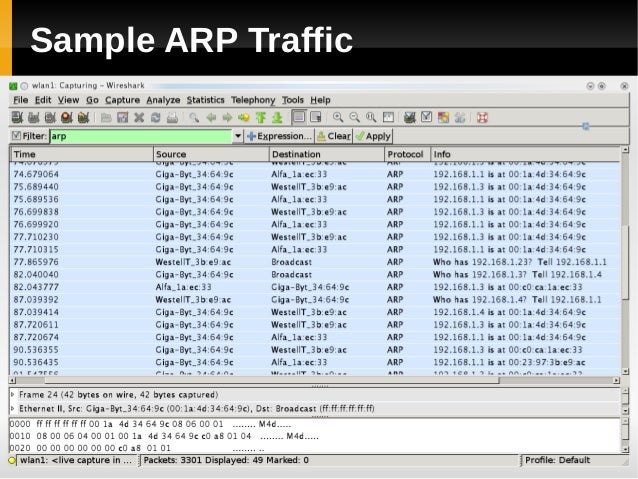The width and height of the screenshot is (638, 479).
Task: Click hex row 0010 in bytes pane
Action: [164, 436]
